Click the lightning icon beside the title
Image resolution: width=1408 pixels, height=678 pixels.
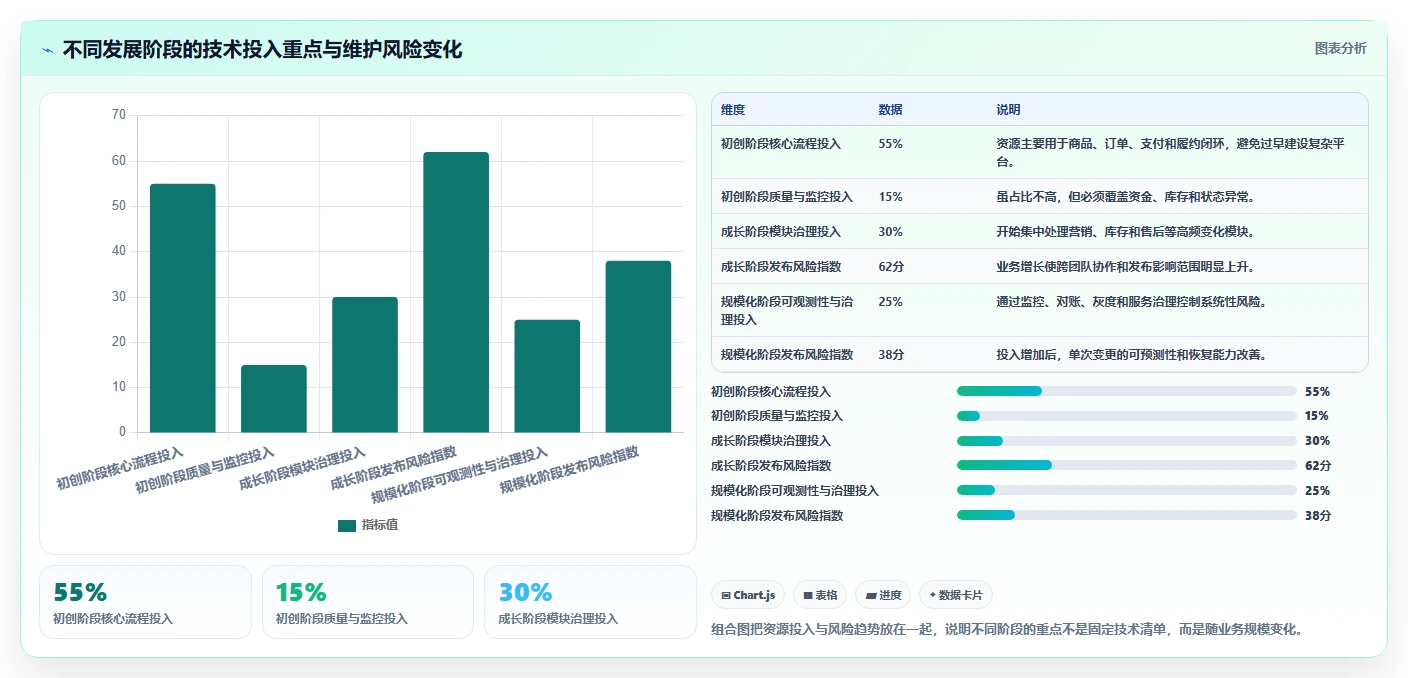tap(47, 50)
